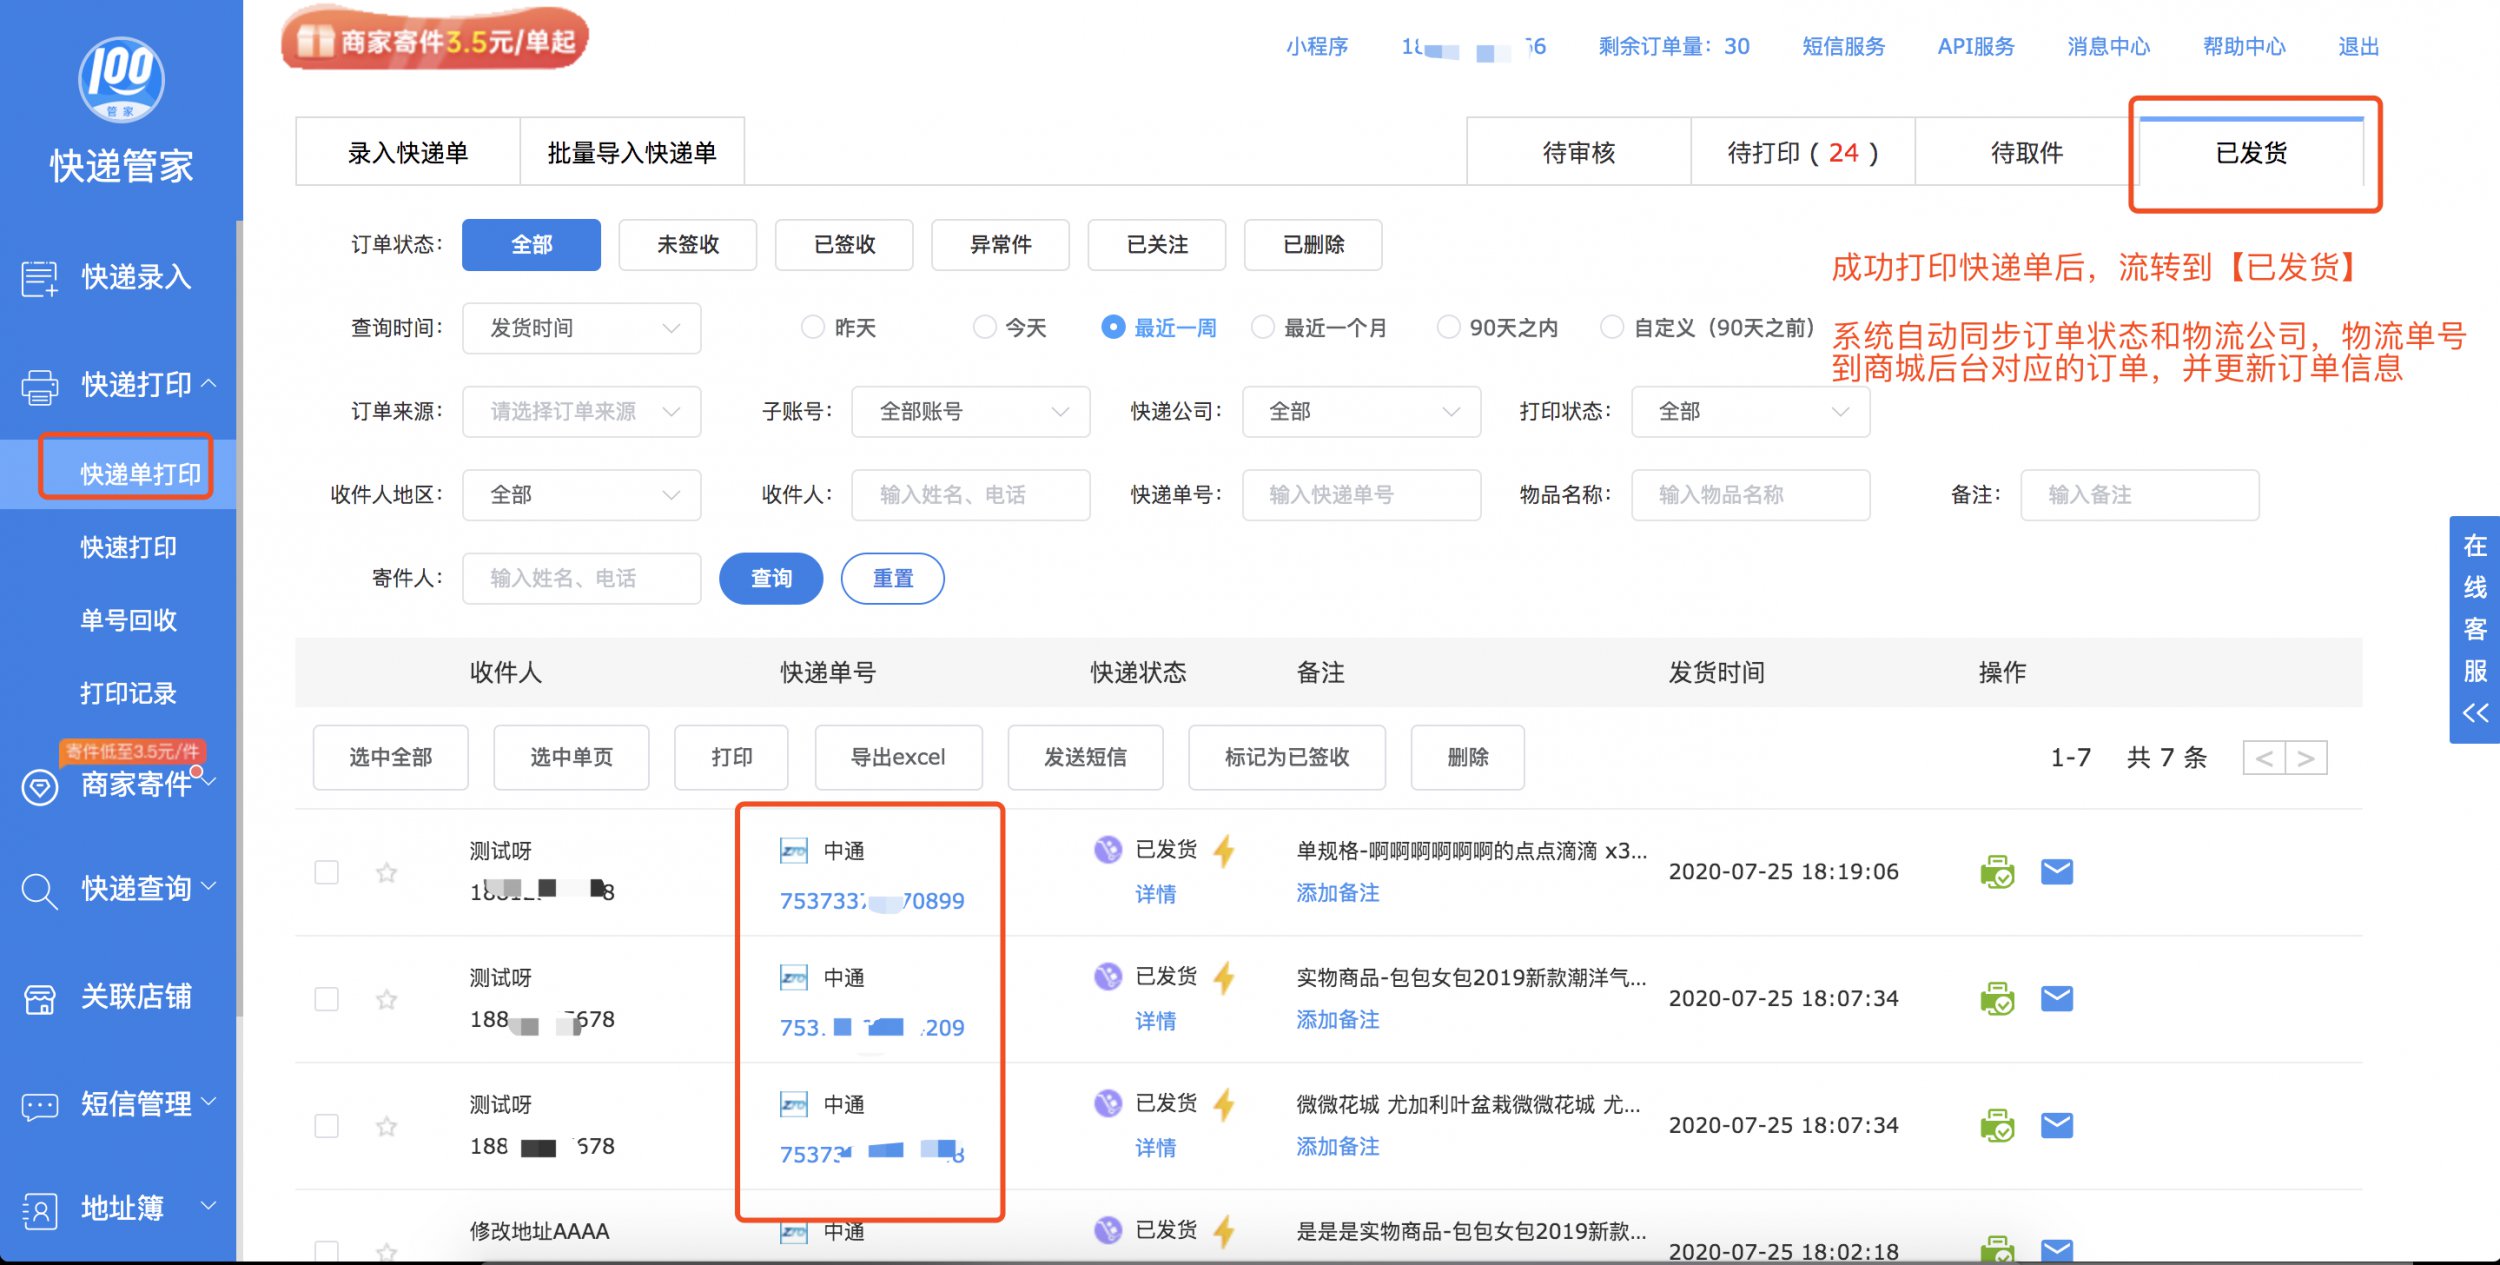This screenshot has height=1265, width=2500.
Task: Open the 打印状态 dropdown
Action: pos(1750,412)
